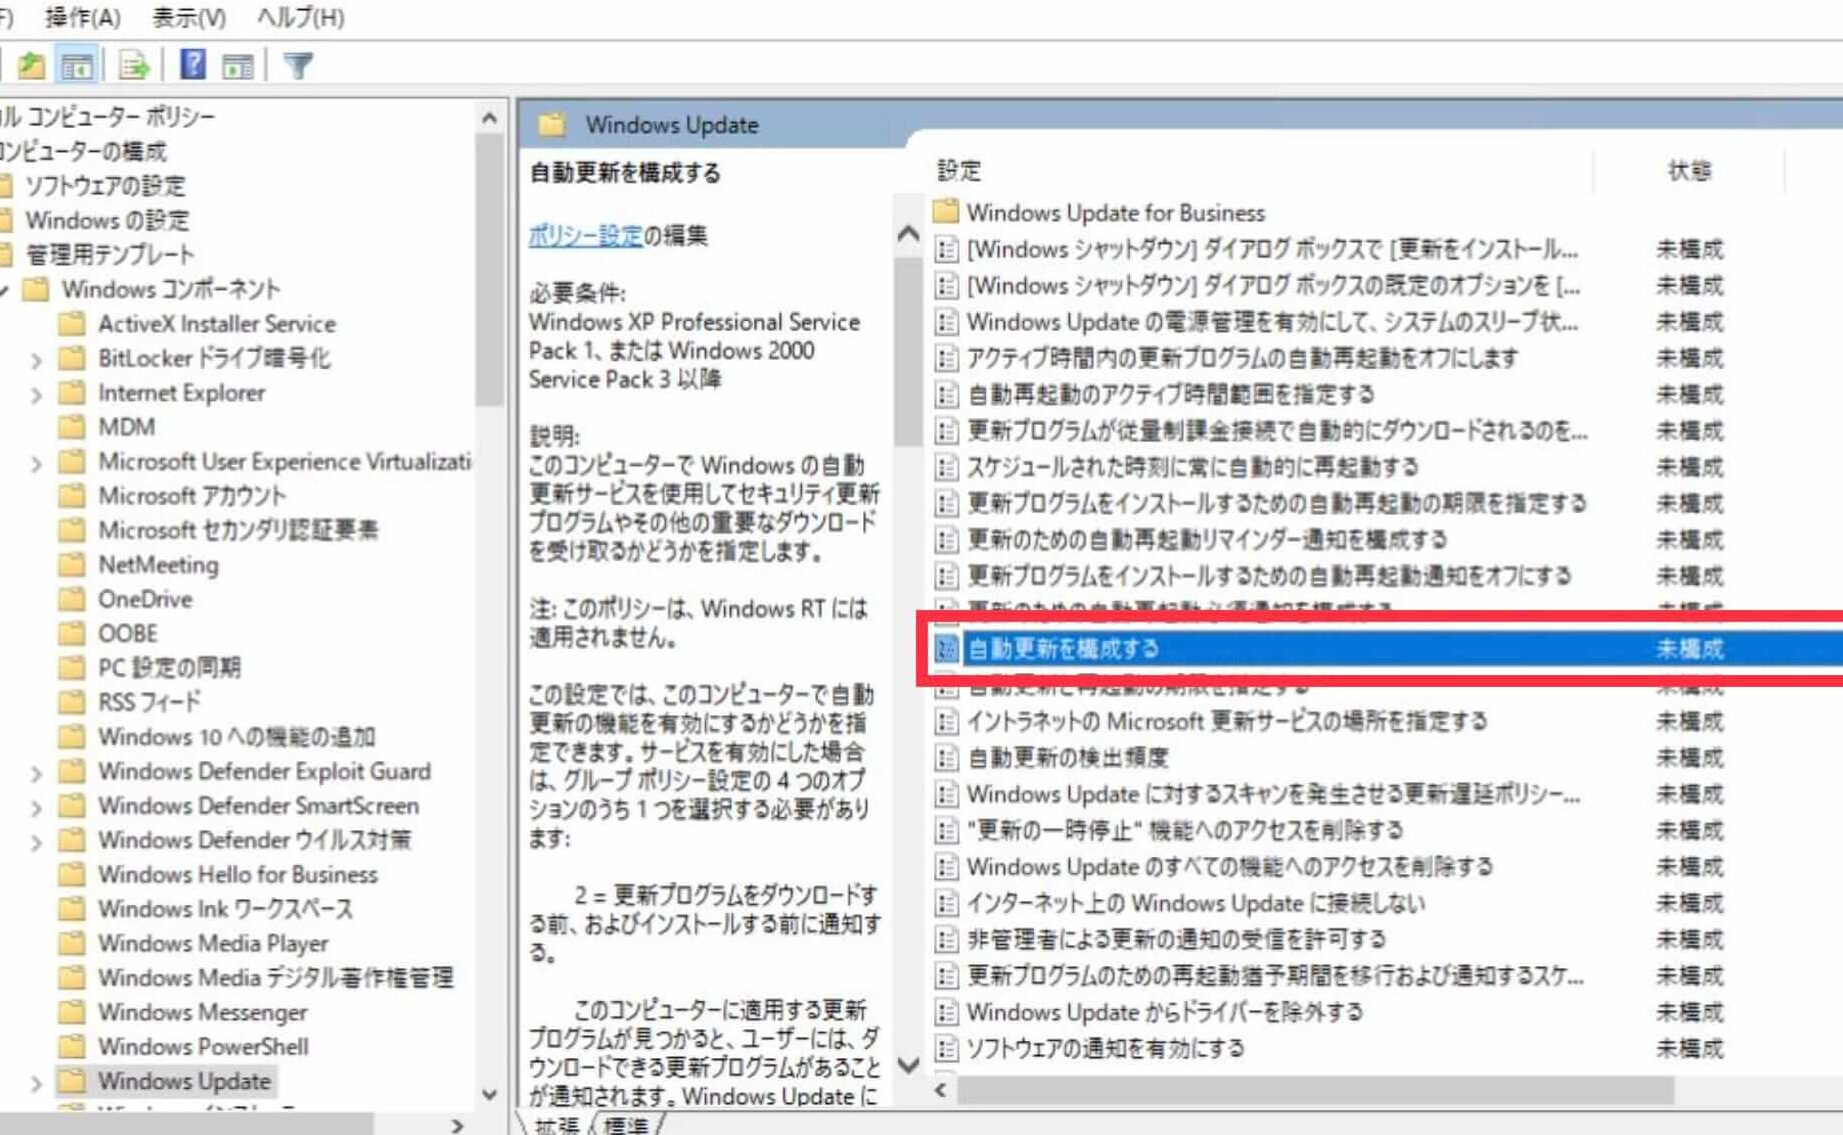Click the folder icon next to RSS フィード
This screenshot has width=1843, height=1135.
tap(72, 702)
